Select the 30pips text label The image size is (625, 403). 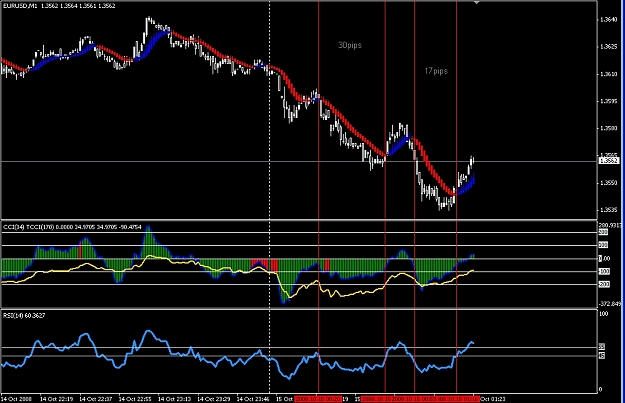(x=350, y=45)
